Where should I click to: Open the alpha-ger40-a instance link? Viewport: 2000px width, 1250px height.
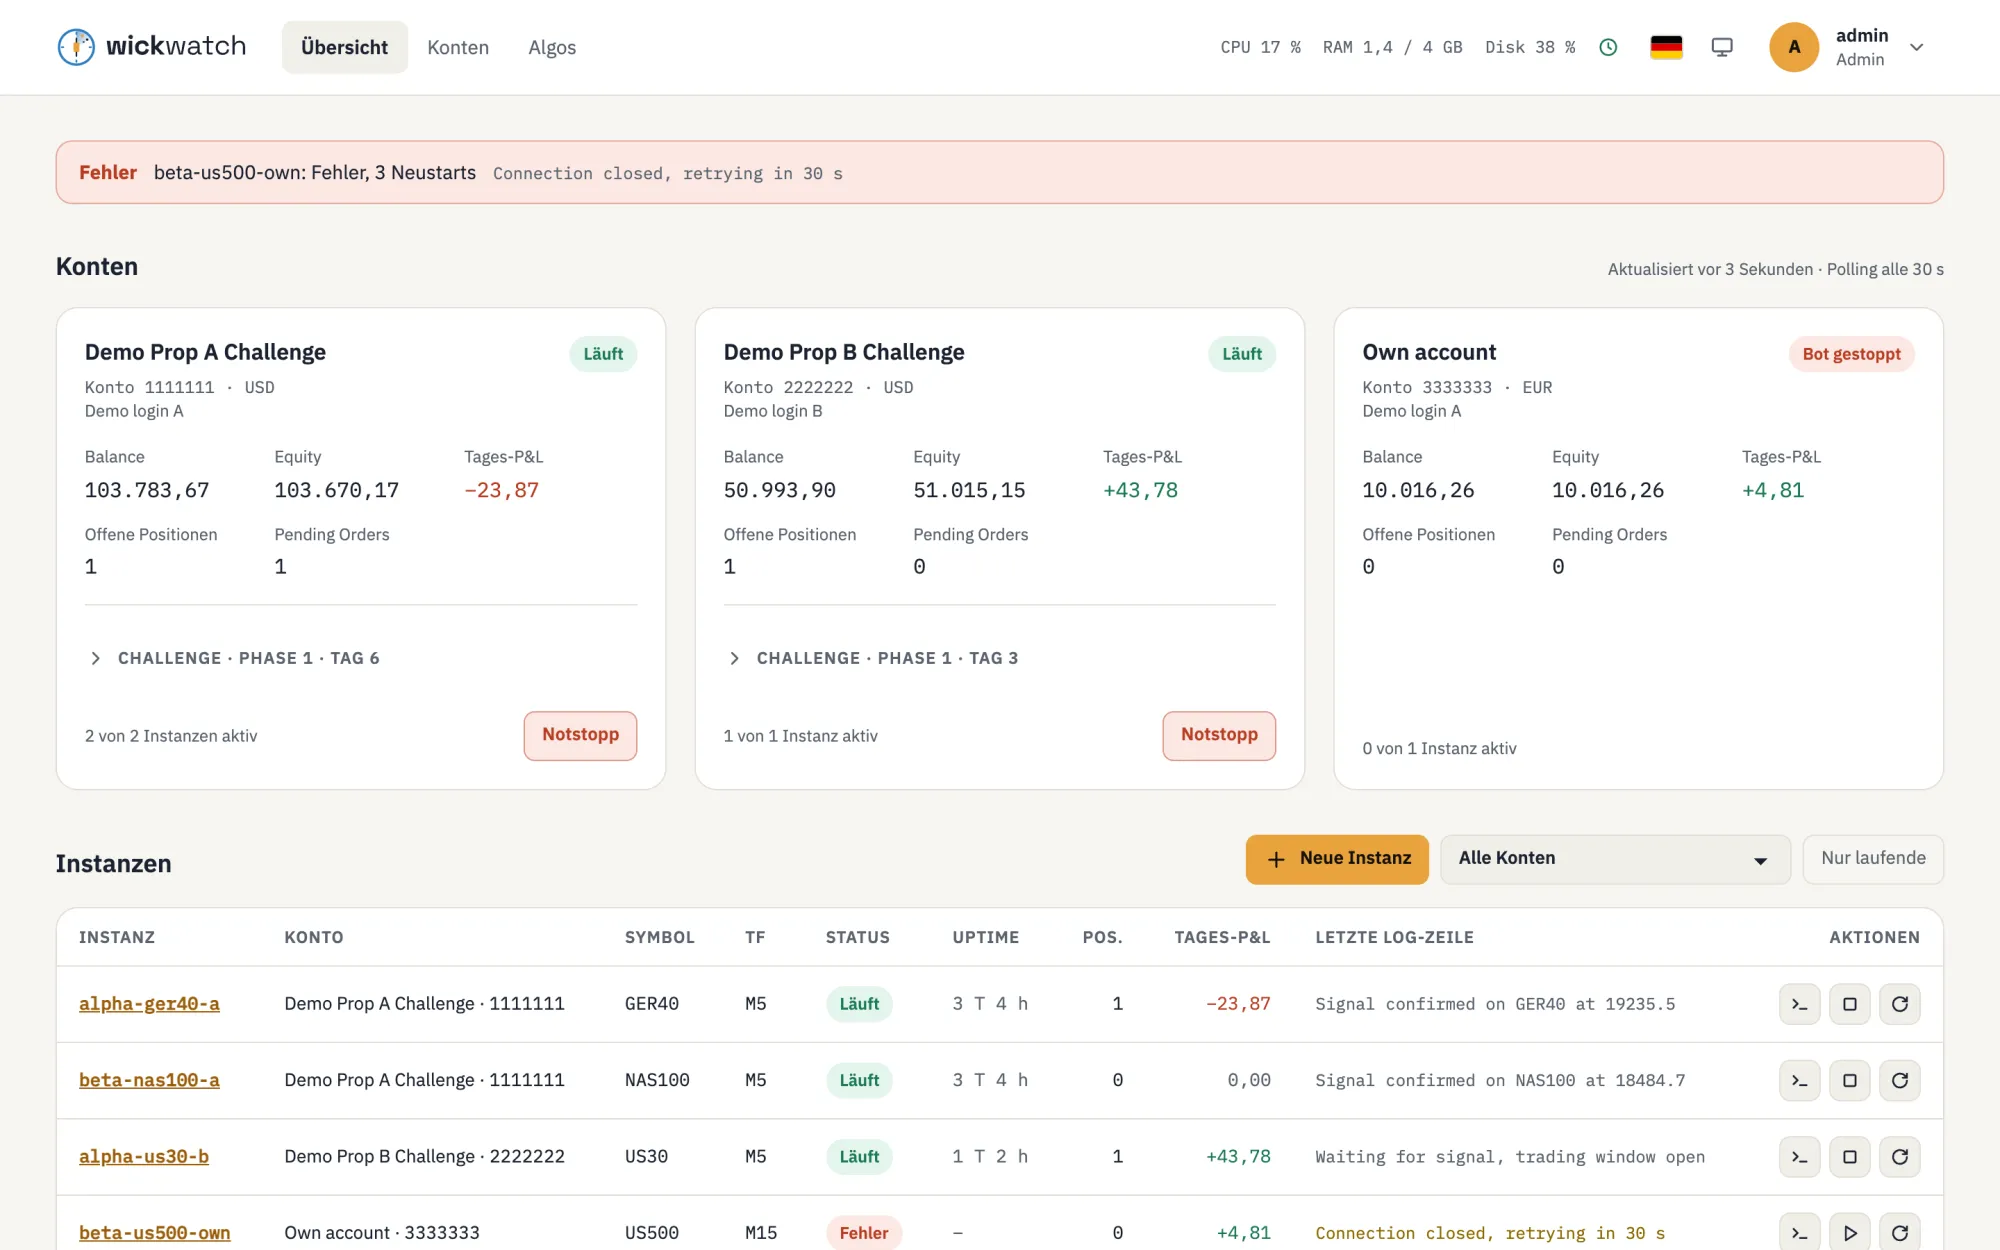click(x=149, y=1004)
